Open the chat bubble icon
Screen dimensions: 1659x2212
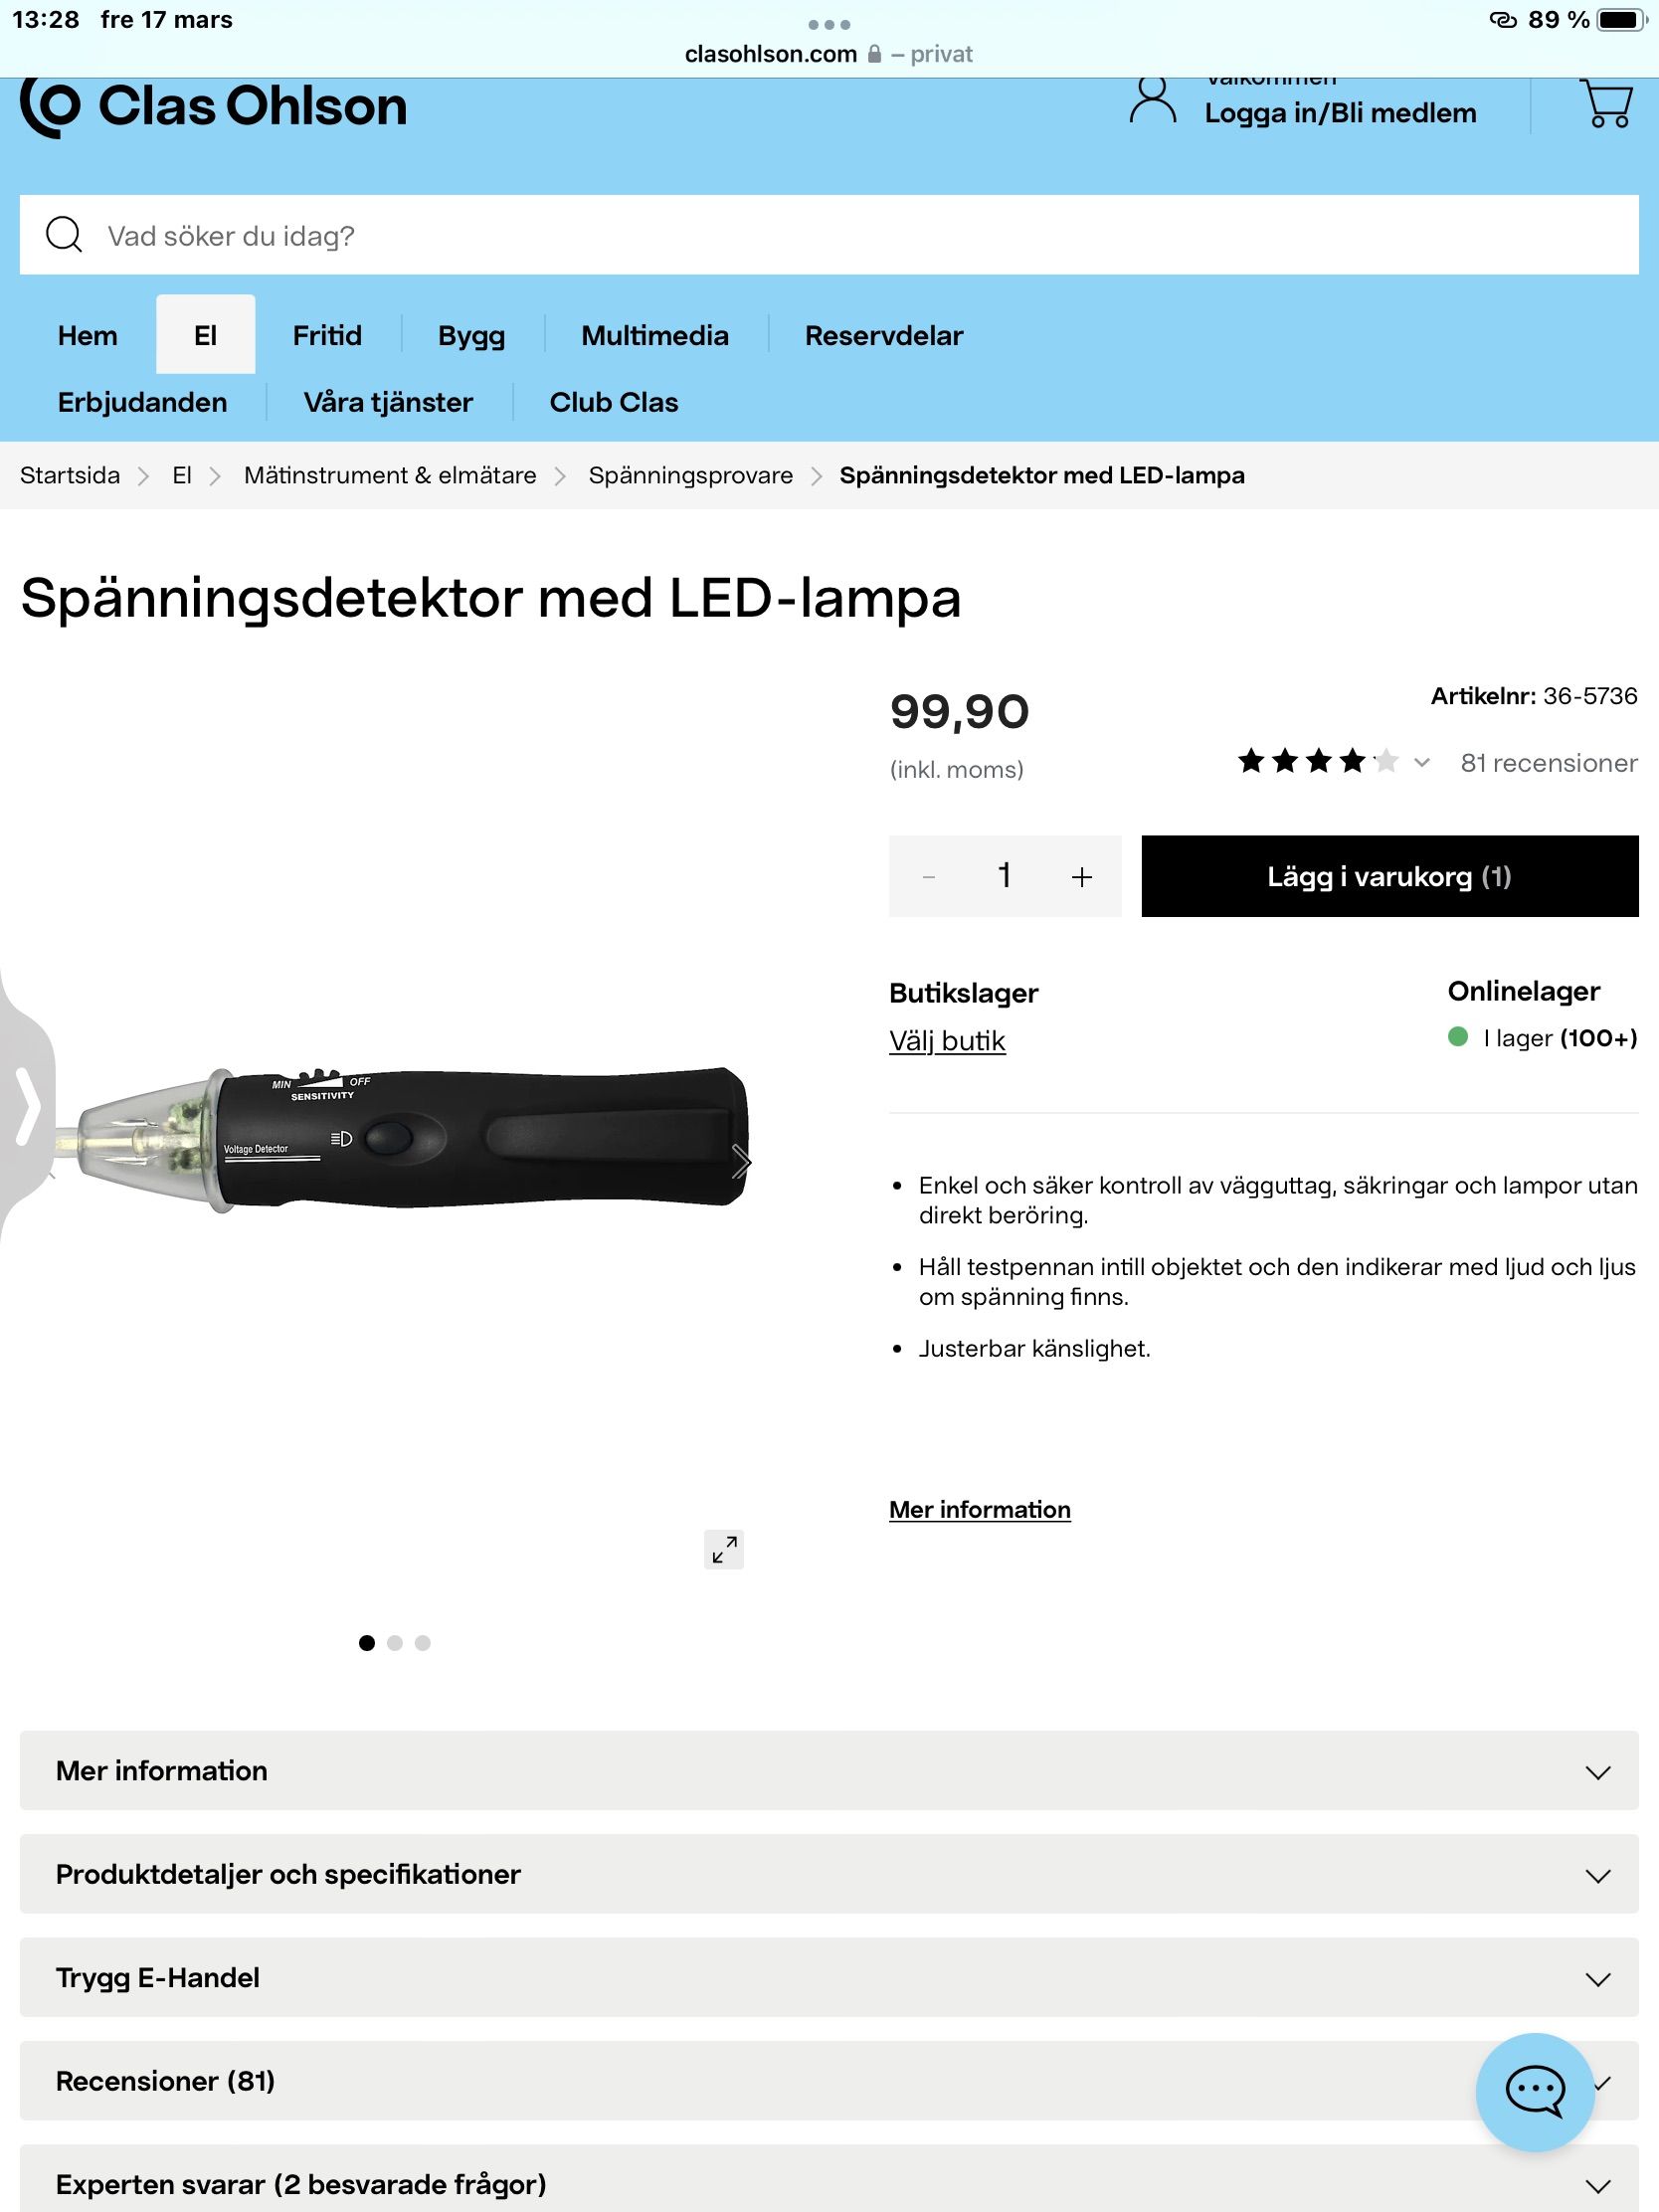(1534, 2089)
